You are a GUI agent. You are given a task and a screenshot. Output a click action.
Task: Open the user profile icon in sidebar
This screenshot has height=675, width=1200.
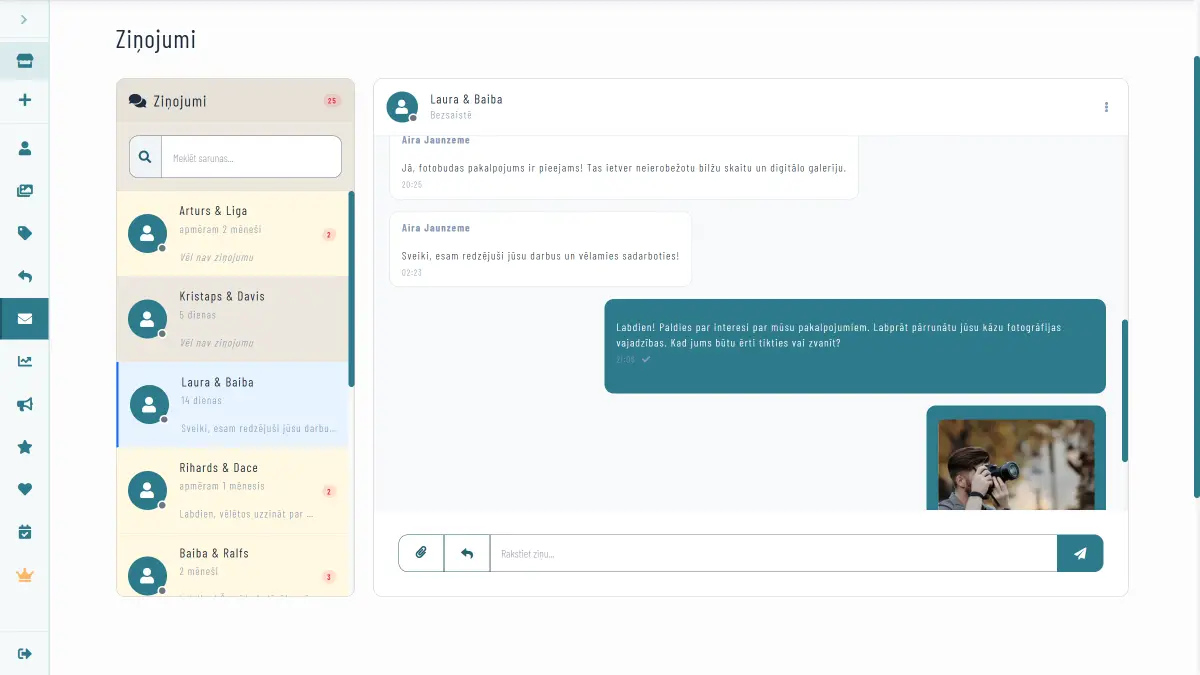coord(25,148)
